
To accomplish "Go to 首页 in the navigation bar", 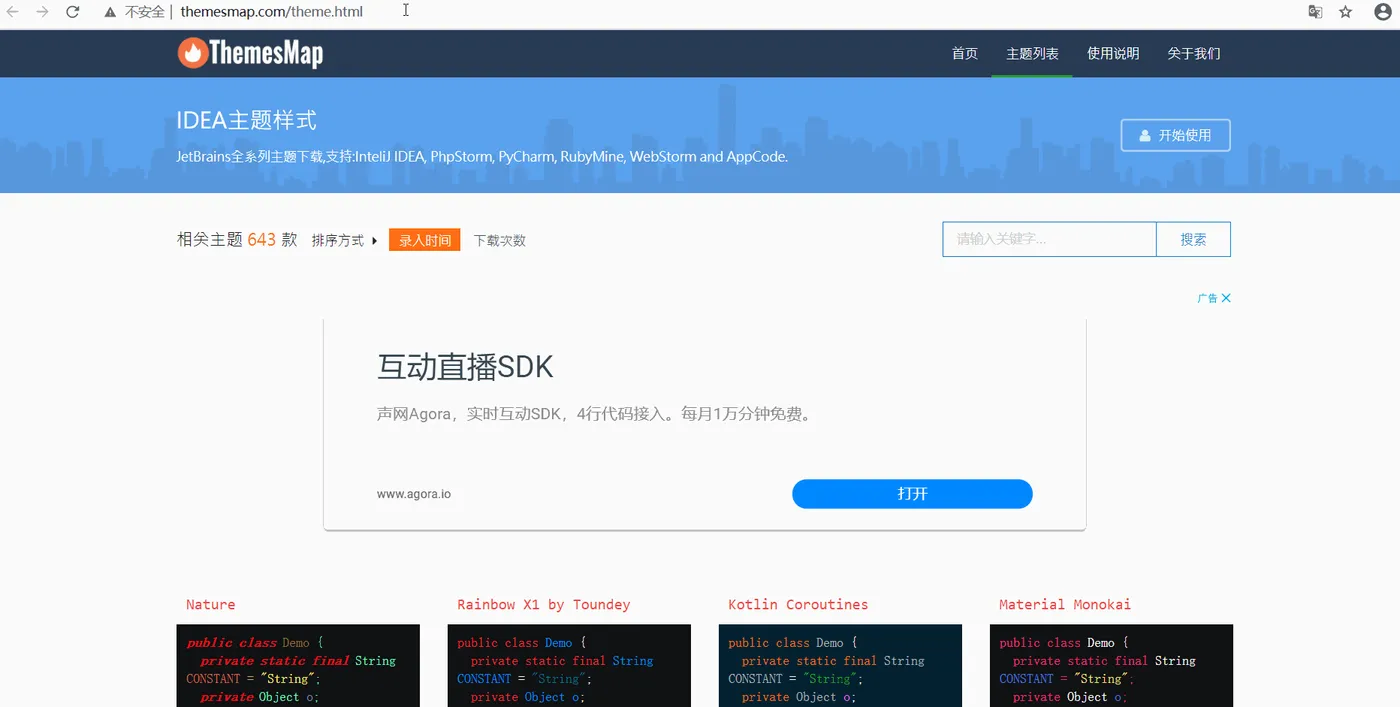I will coord(965,53).
